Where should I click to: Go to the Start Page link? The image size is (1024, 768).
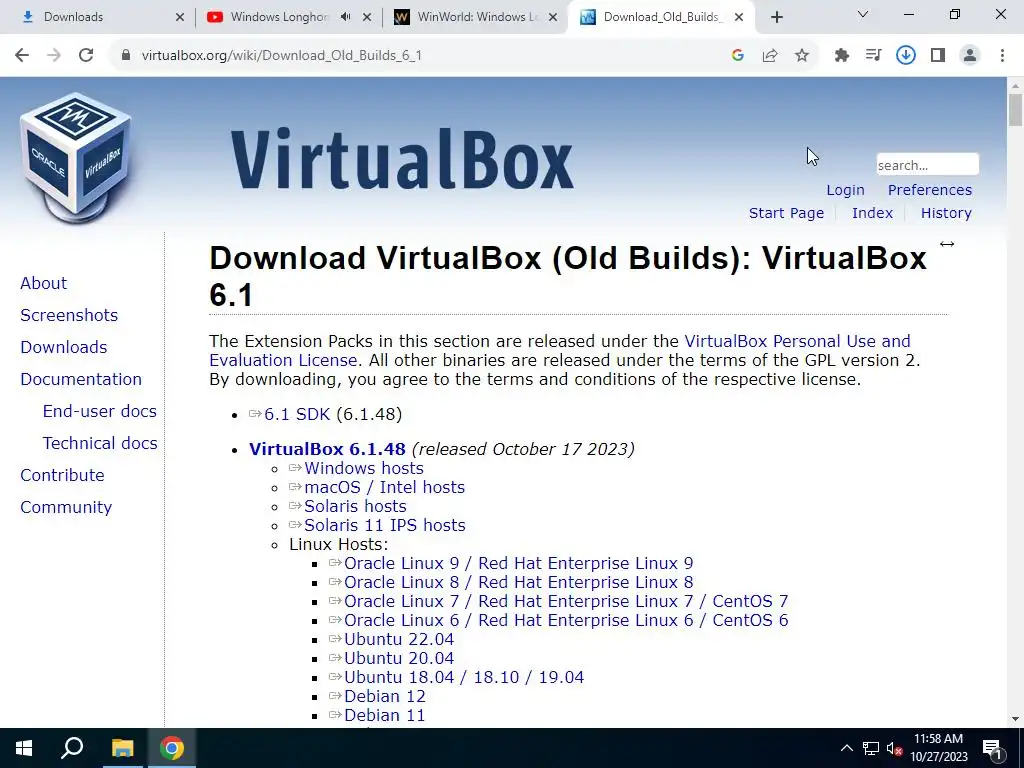(786, 213)
